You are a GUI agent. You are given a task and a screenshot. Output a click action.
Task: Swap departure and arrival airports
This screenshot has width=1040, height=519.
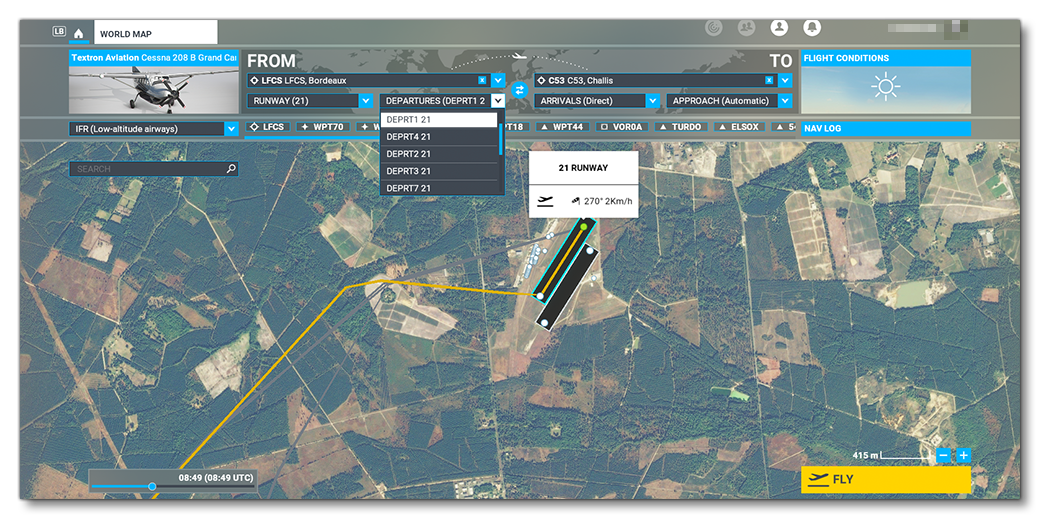pyautogui.click(x=519, y=90)
